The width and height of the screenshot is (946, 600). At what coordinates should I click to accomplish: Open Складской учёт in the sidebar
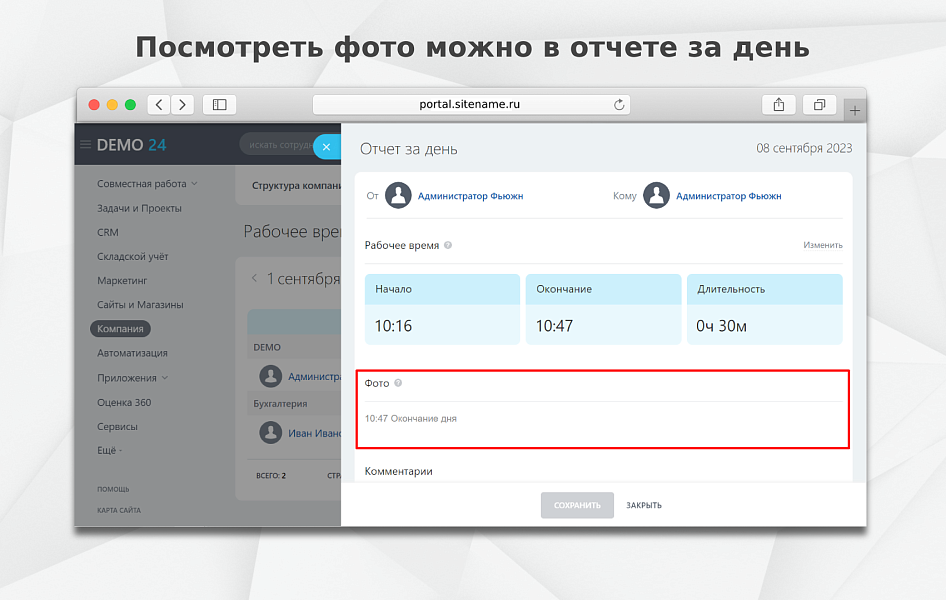coord(133,256)
